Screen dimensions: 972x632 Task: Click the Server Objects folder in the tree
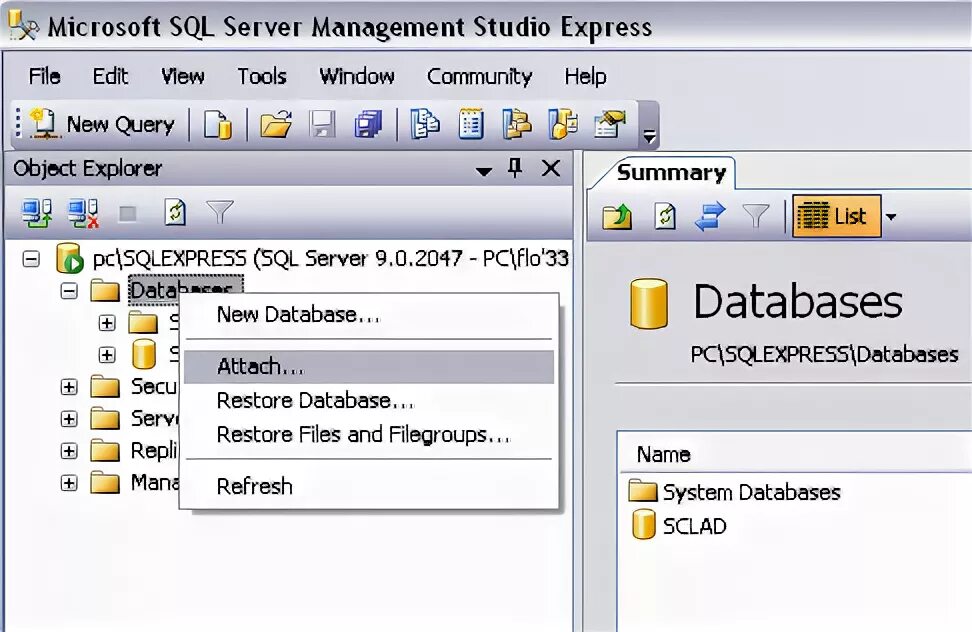[154, 419]
